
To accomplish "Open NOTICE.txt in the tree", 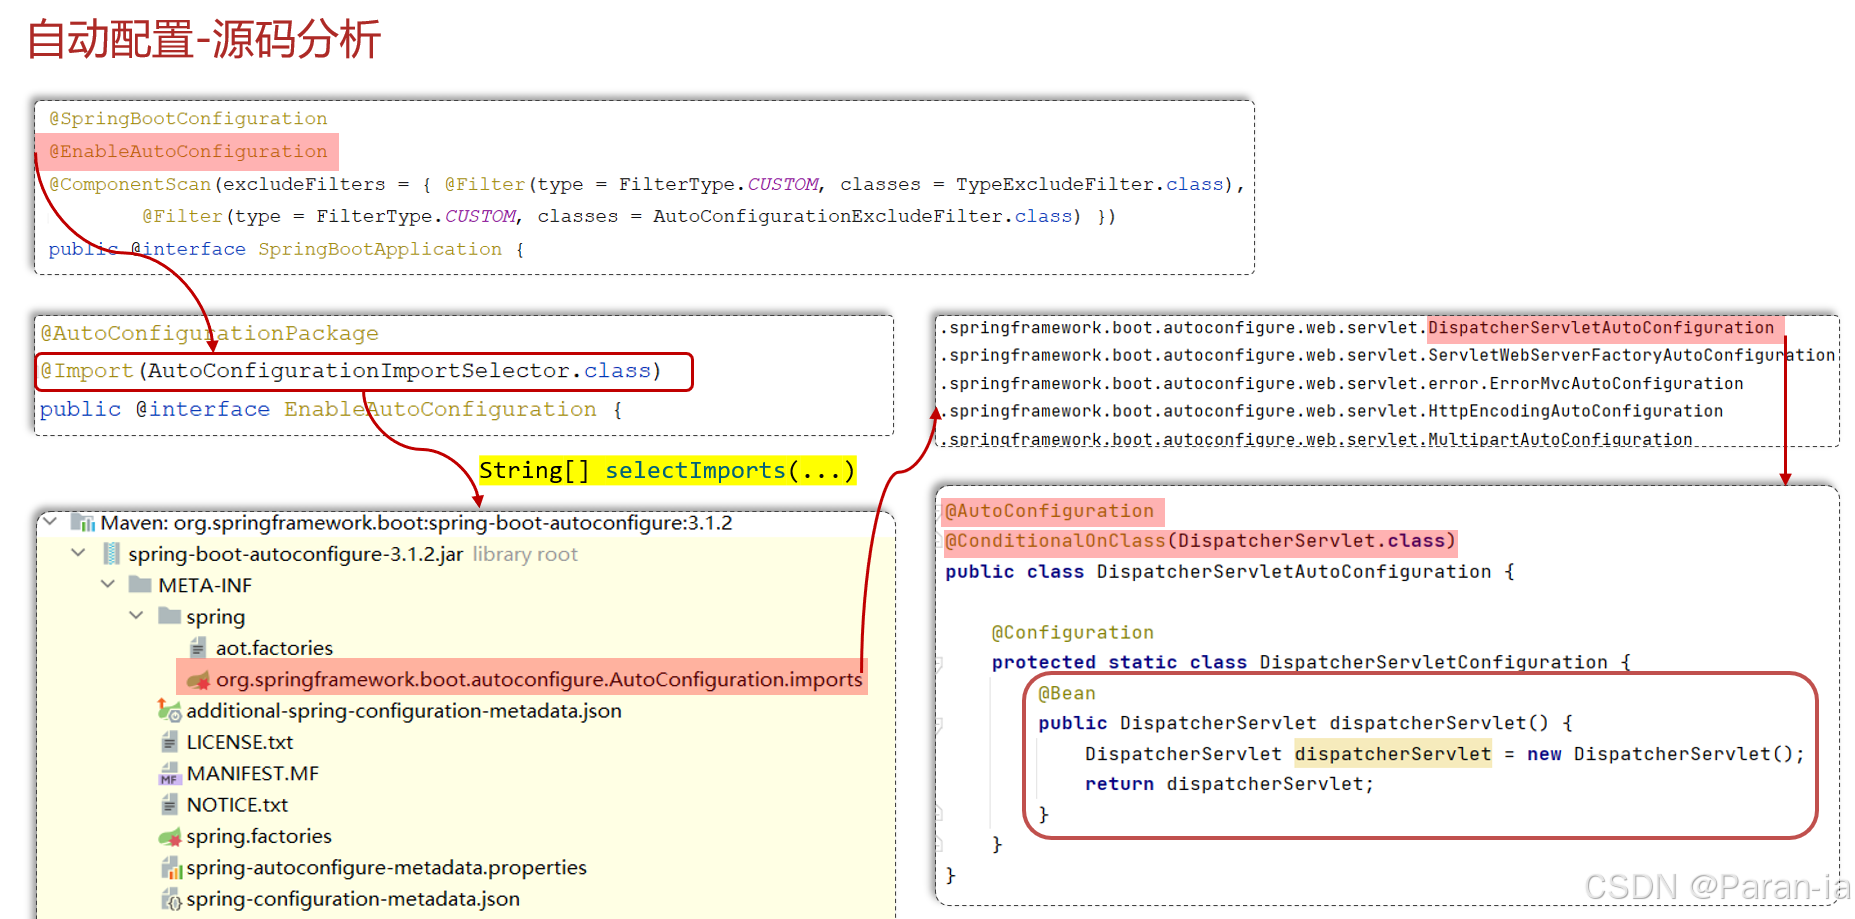I will point(237,805).
